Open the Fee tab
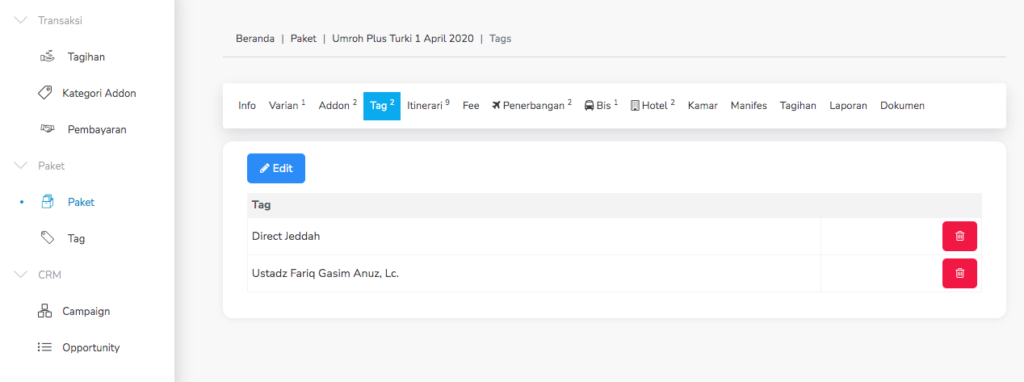The width and height of the screenshot is (1024, 382). coord(471,105)
